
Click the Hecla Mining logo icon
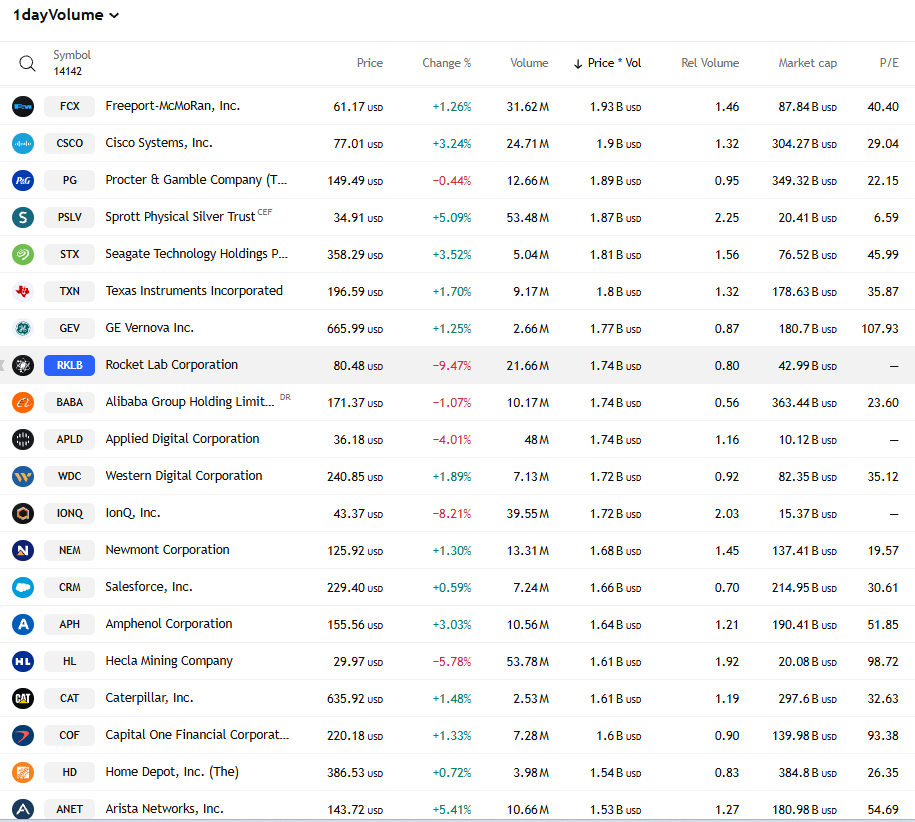point(23,662)
